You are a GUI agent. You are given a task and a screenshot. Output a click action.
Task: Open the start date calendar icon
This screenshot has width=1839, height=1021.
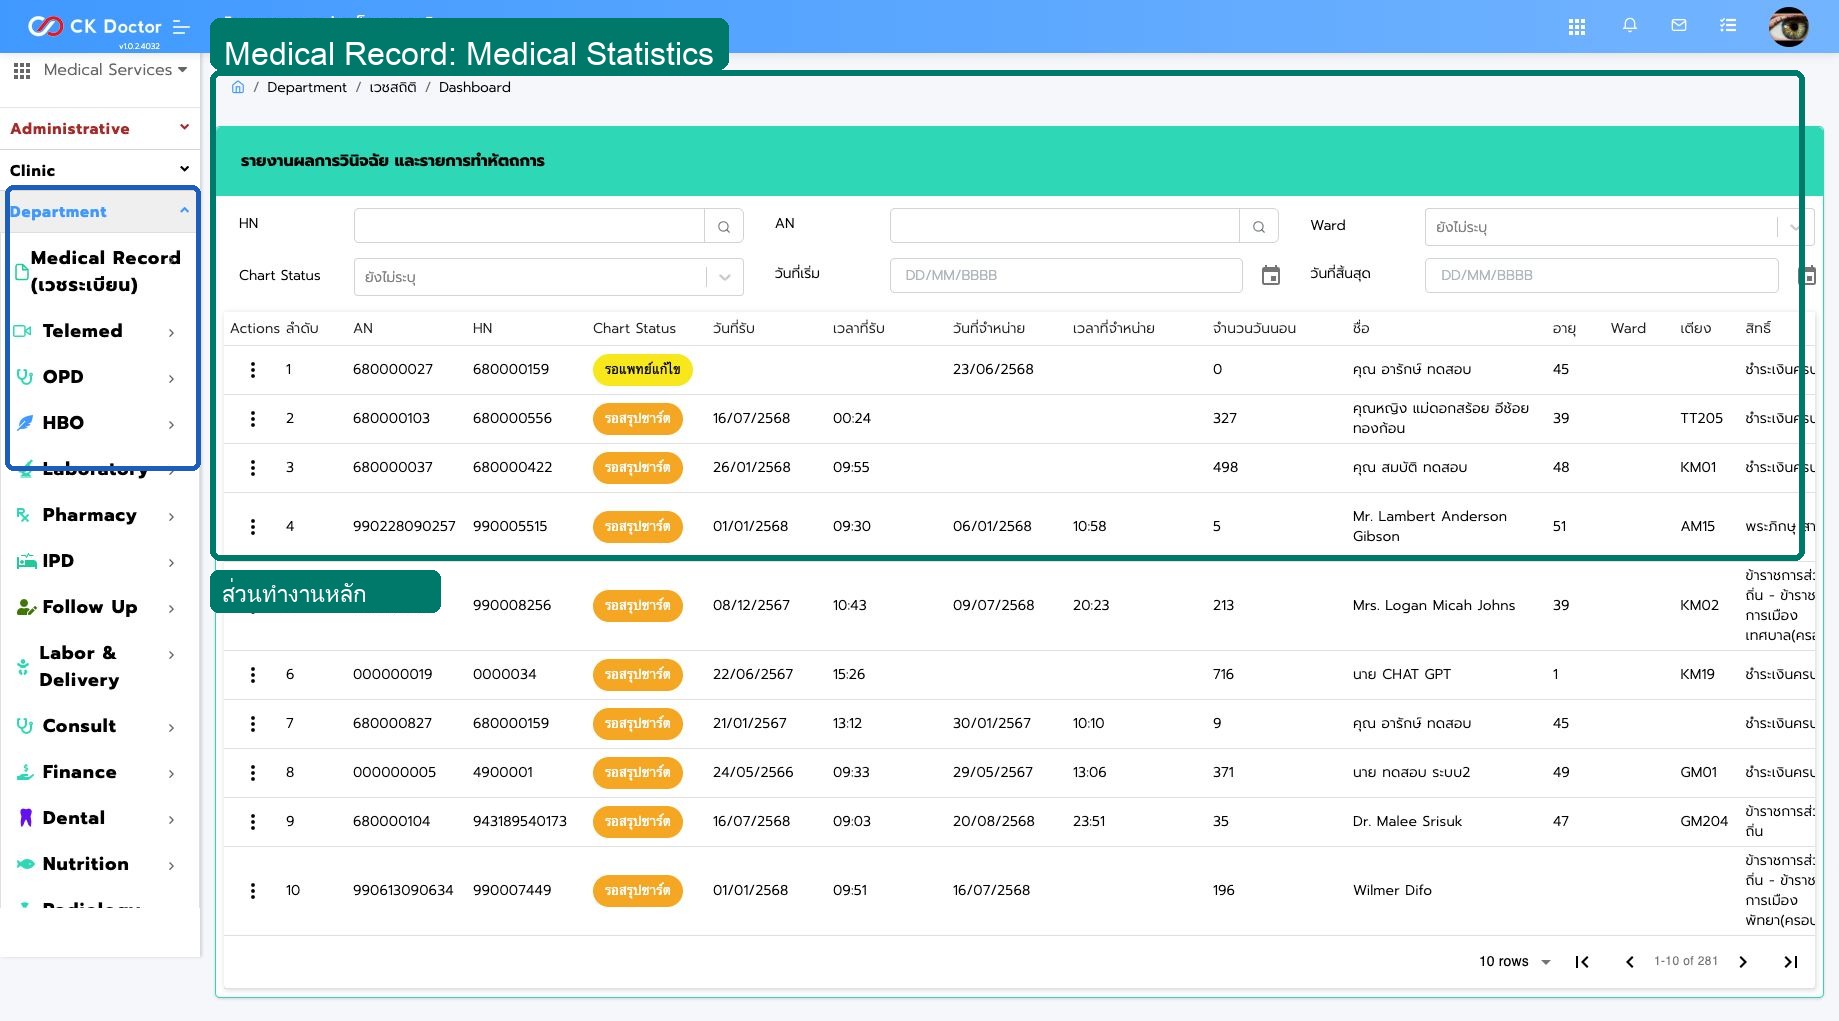click(1271, 275)
